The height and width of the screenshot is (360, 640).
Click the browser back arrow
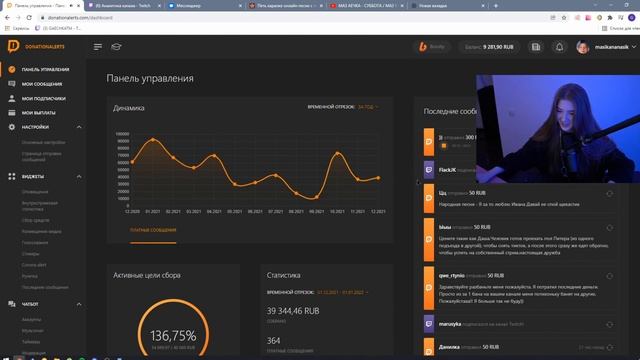click(7, 18)
